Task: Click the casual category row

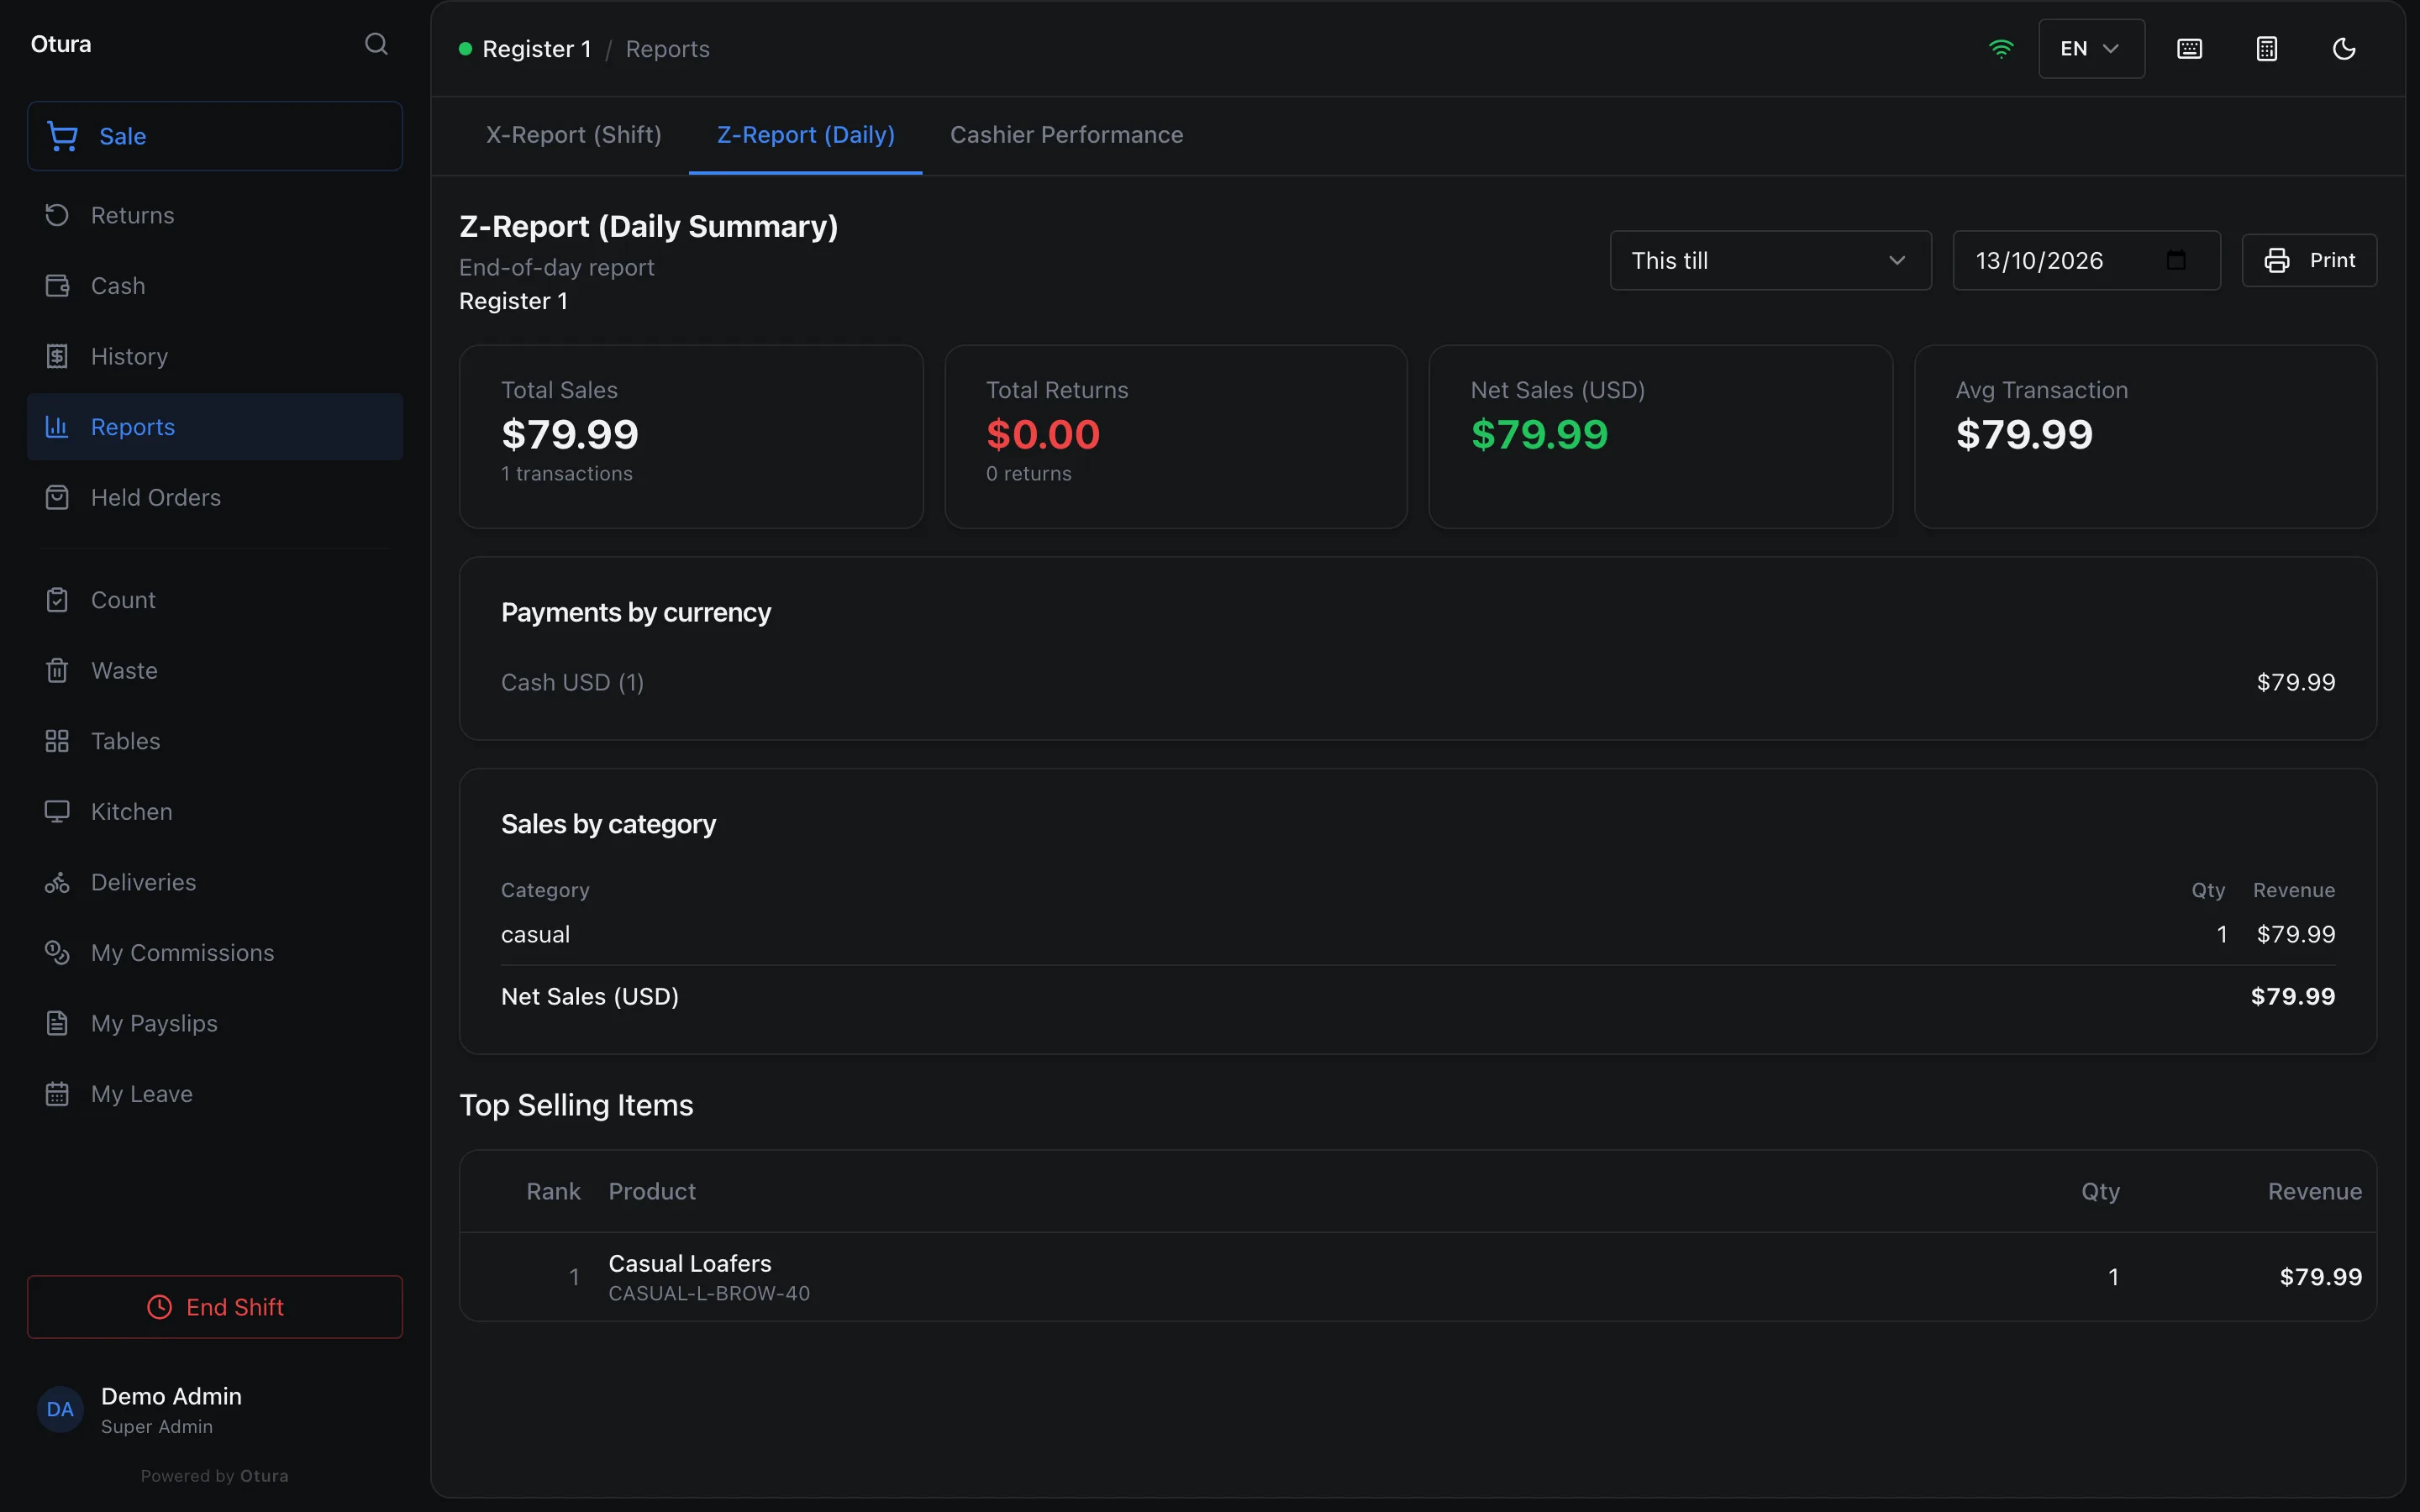Action: click(1417, 934)
